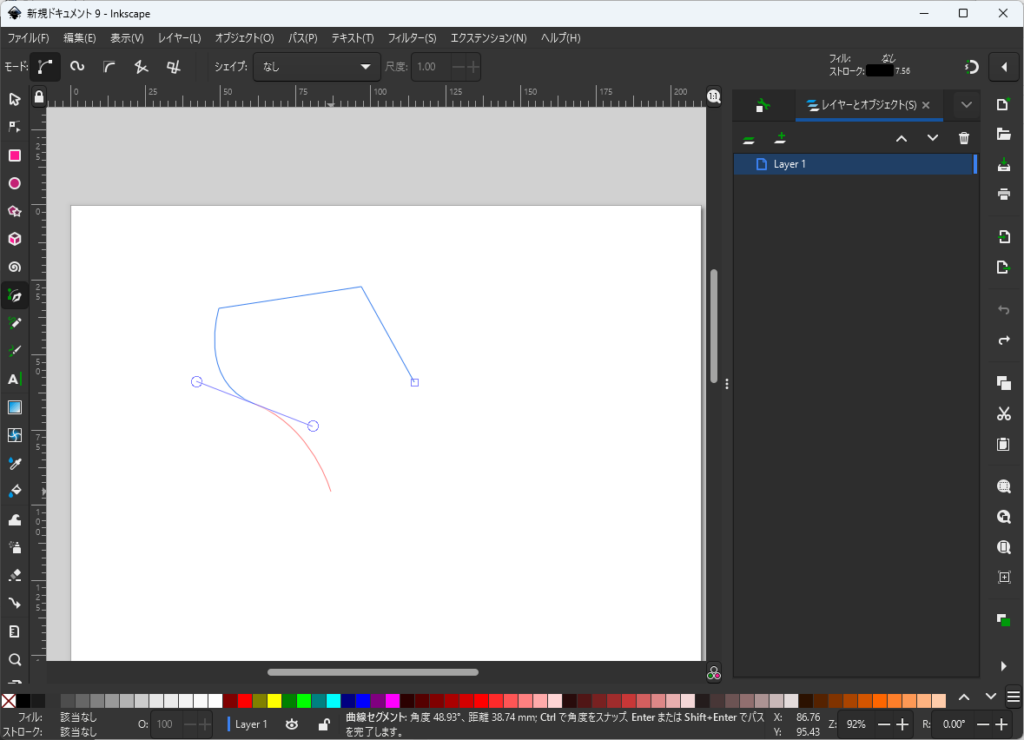
Task: Select the Dropper color picker tool
Action: pos(14,464)
